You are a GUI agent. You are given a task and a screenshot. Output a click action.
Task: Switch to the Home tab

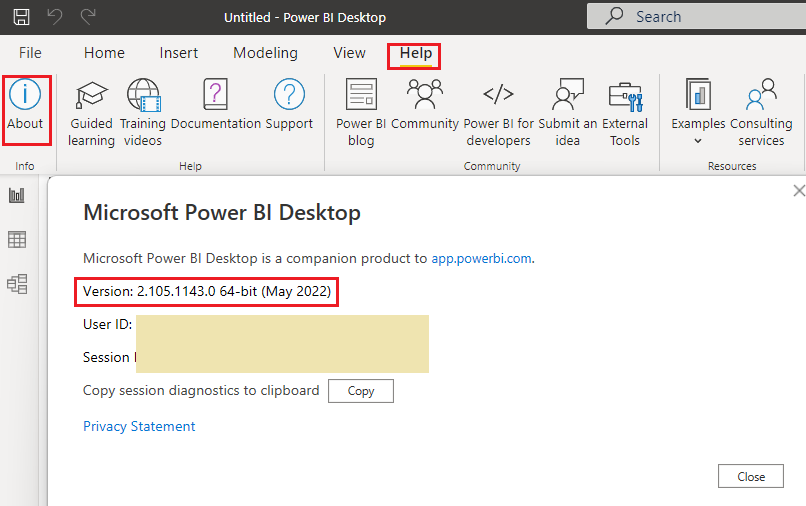104,53
